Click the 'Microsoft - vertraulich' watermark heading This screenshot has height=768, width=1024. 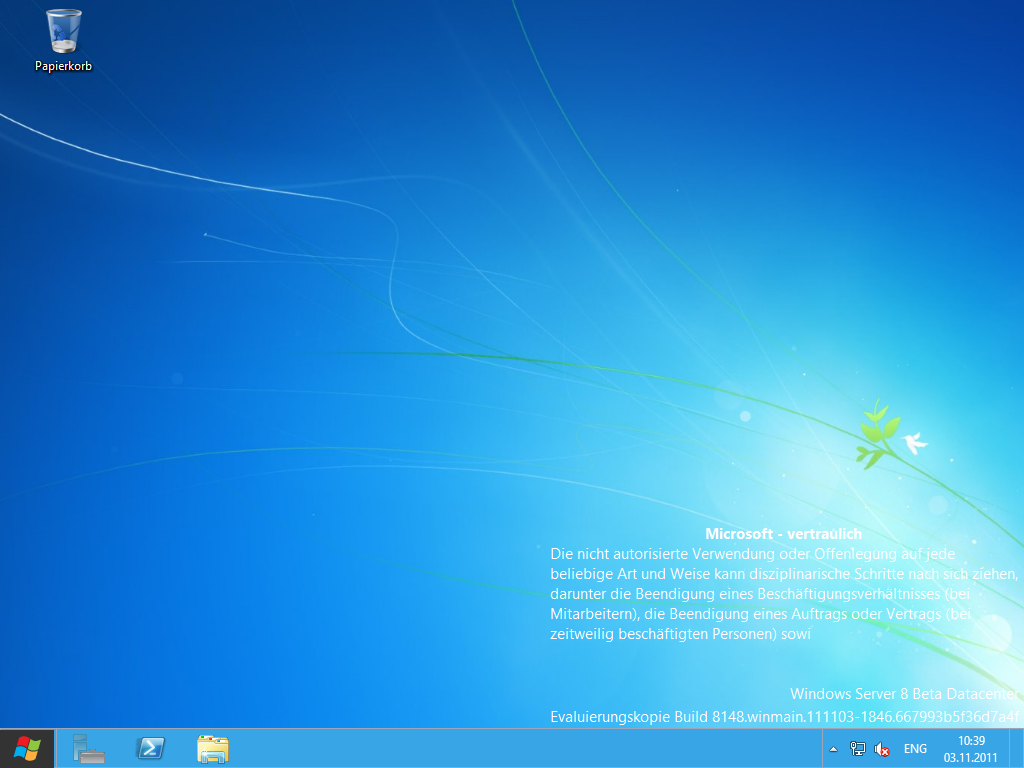pos(783,534)
